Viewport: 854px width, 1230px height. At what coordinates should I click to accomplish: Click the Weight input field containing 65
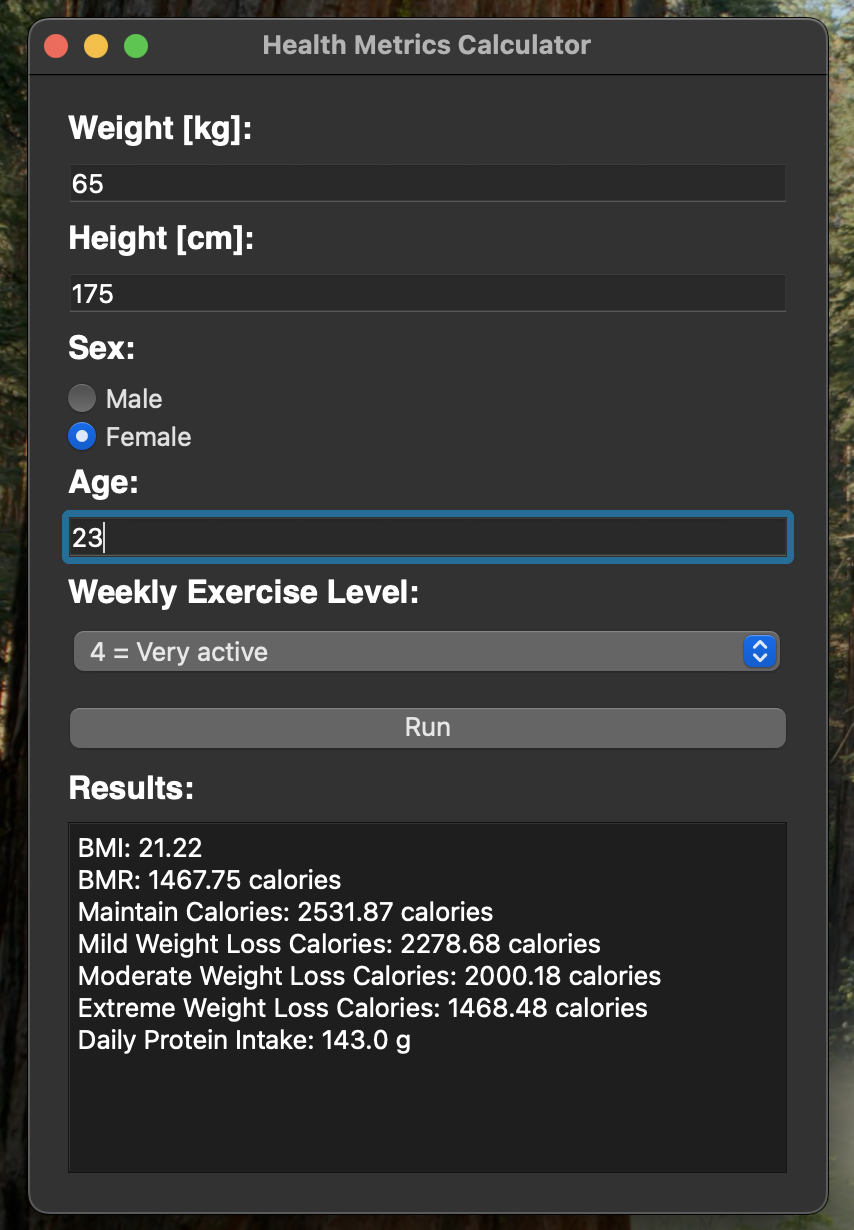point(427,183)
